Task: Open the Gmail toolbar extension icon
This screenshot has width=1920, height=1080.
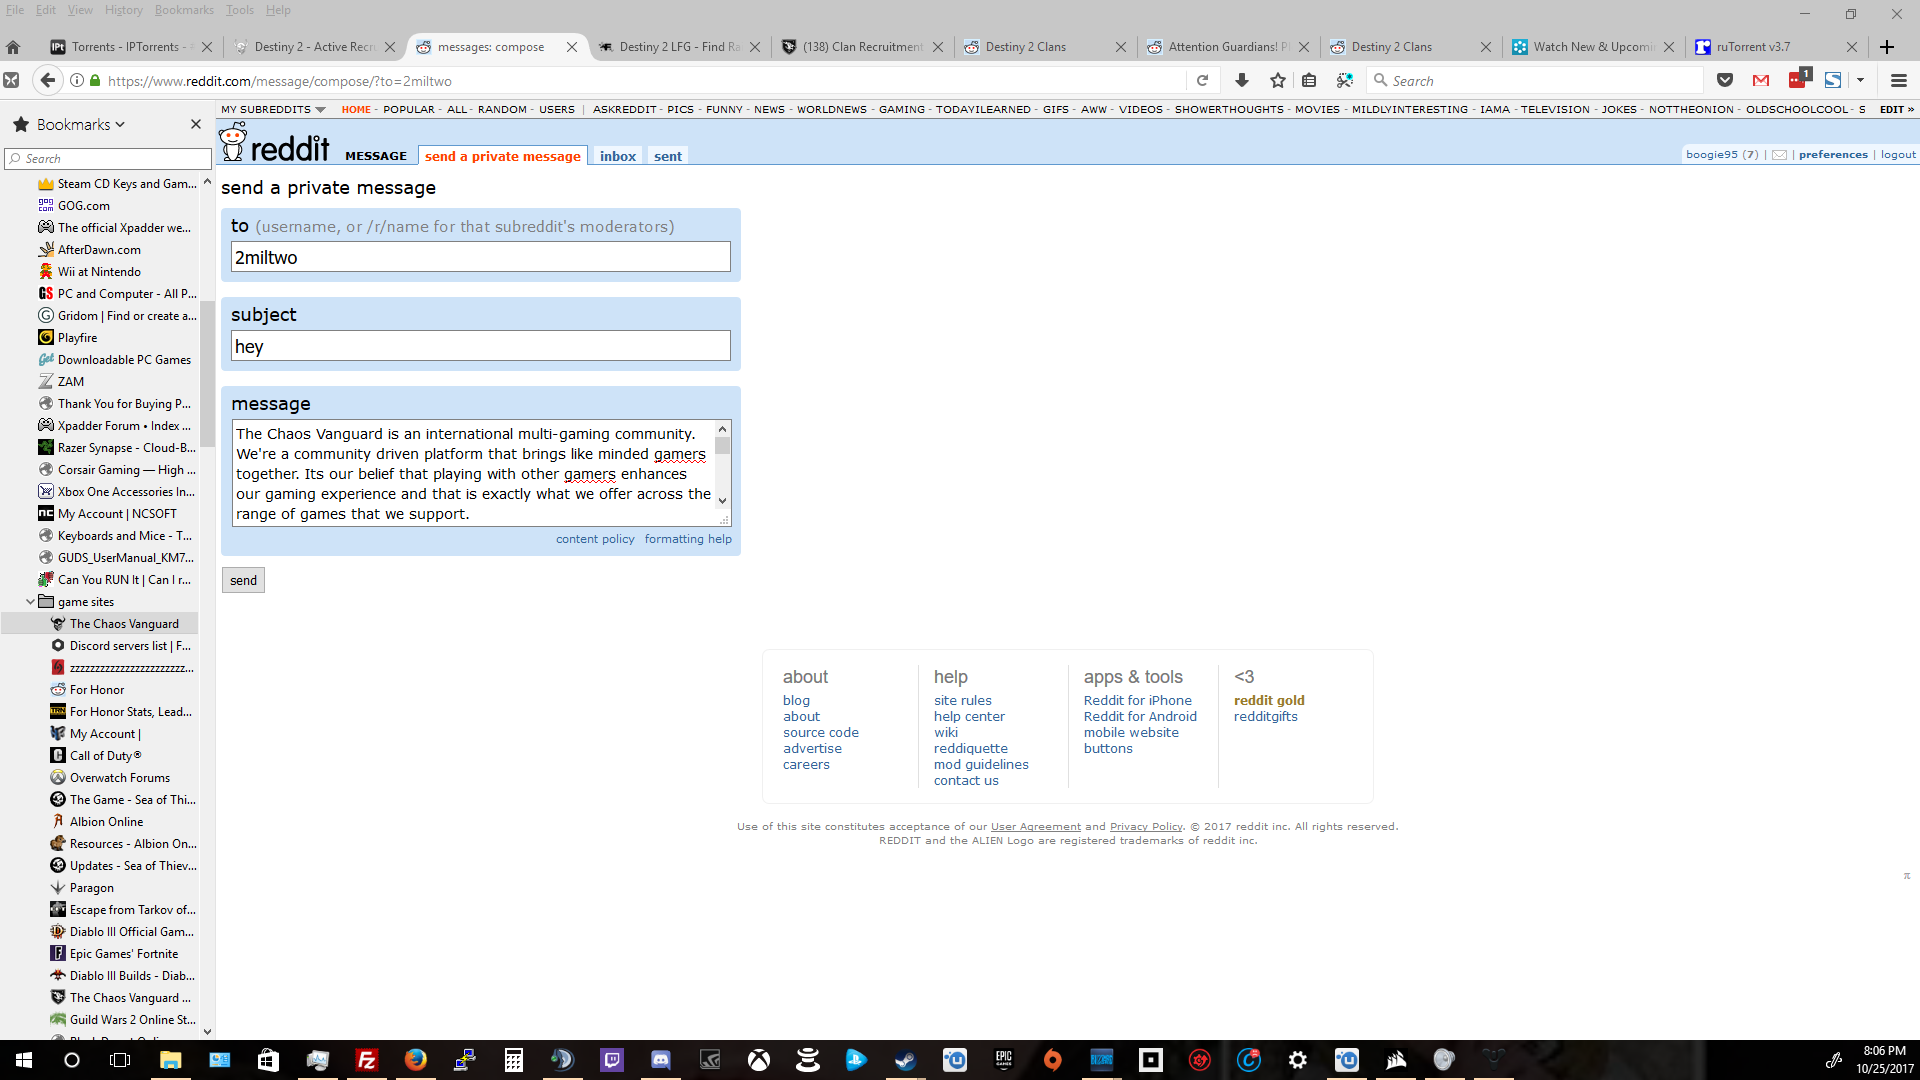Action: (x=1761, y=81)
